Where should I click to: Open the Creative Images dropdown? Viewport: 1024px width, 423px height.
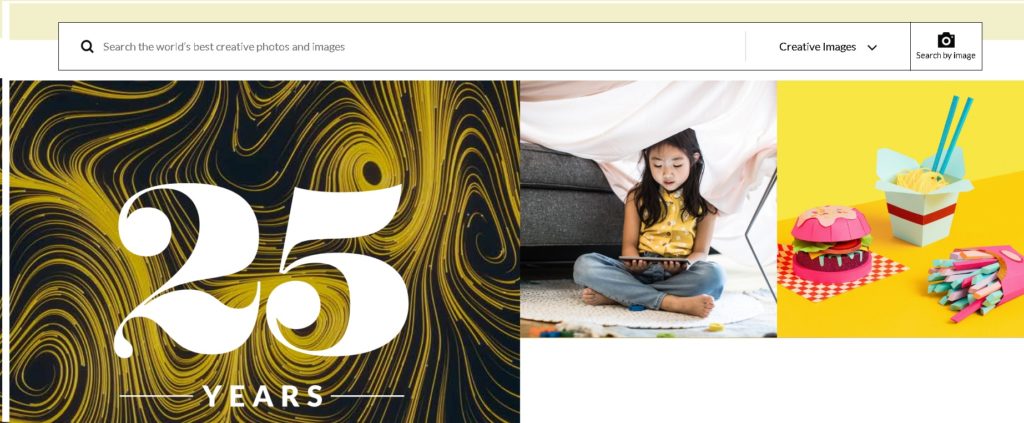click(827, 47)
